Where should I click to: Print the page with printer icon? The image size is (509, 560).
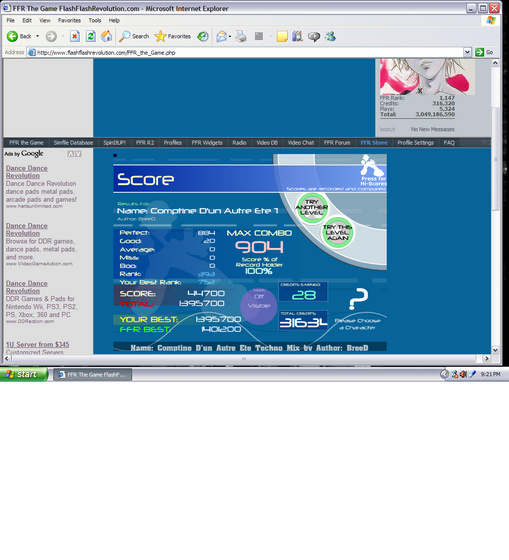coord(241,36)
